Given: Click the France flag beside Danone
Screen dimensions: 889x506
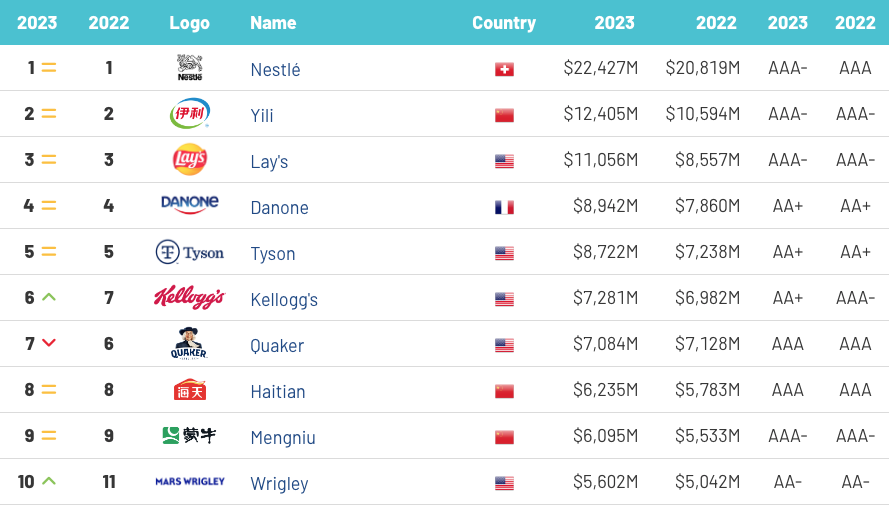Looking at the screenshot, I should [504, 207].
